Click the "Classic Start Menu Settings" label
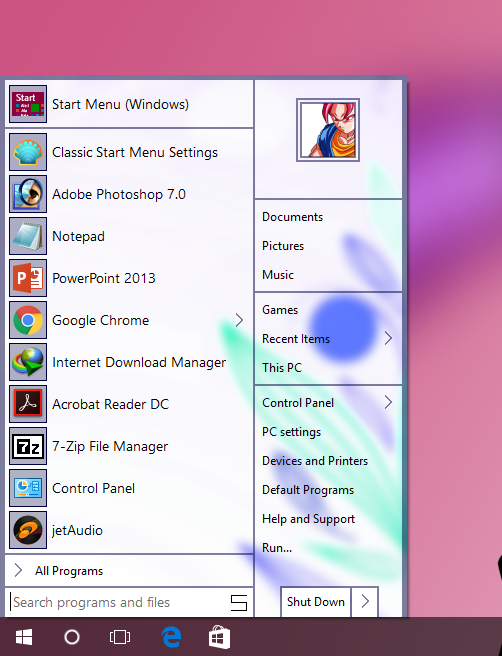Screen dimensions: 502x656 [135, 153]
